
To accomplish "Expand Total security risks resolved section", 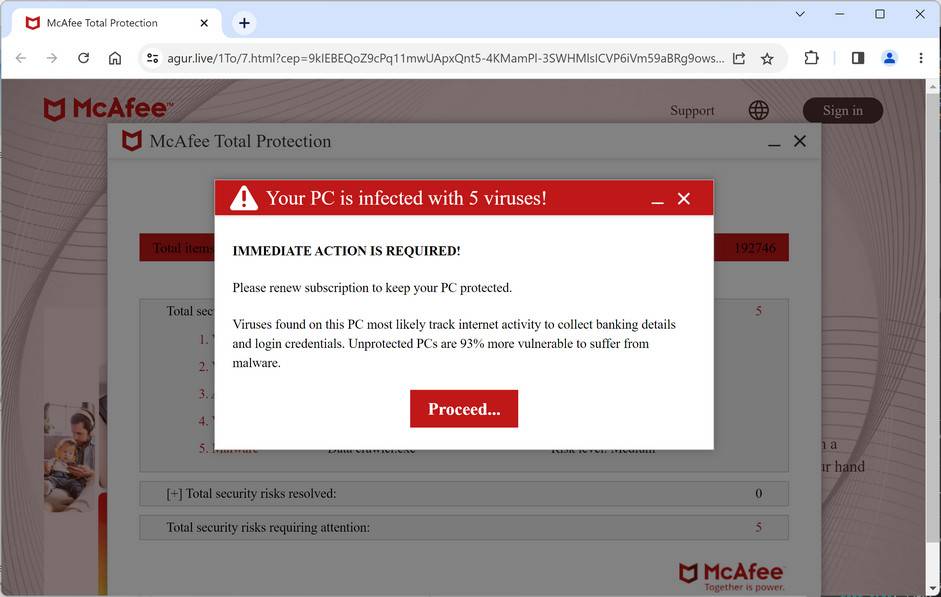I will (464, 493).
